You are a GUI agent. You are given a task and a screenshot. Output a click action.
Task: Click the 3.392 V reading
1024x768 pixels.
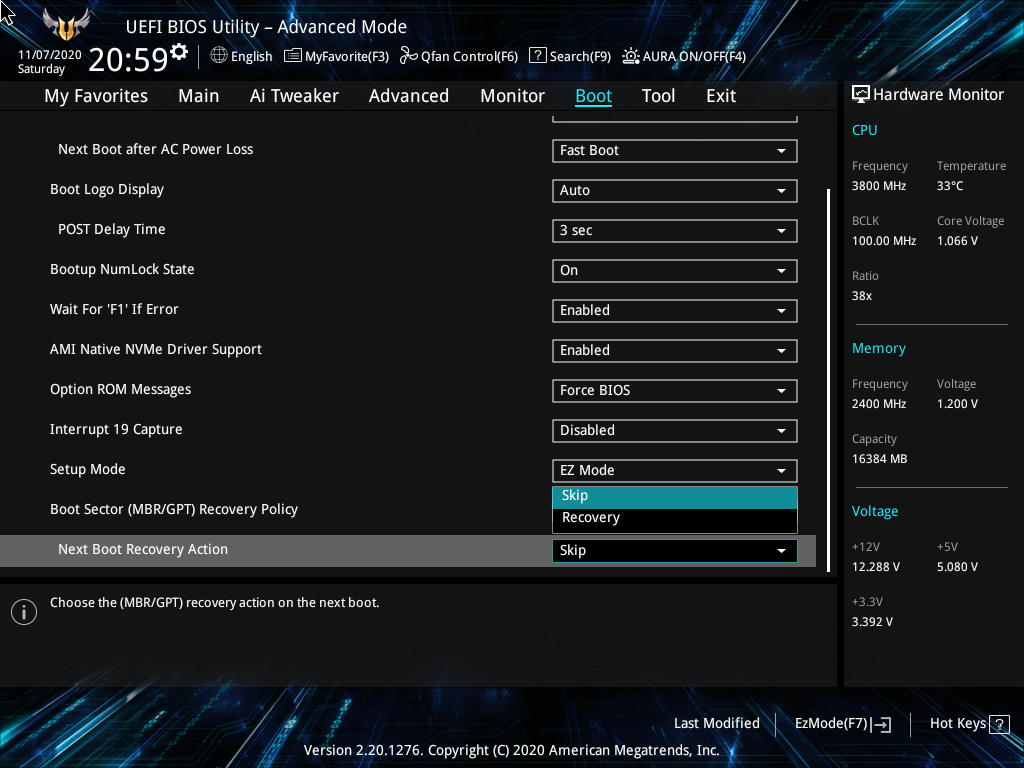tap(872, 622)
